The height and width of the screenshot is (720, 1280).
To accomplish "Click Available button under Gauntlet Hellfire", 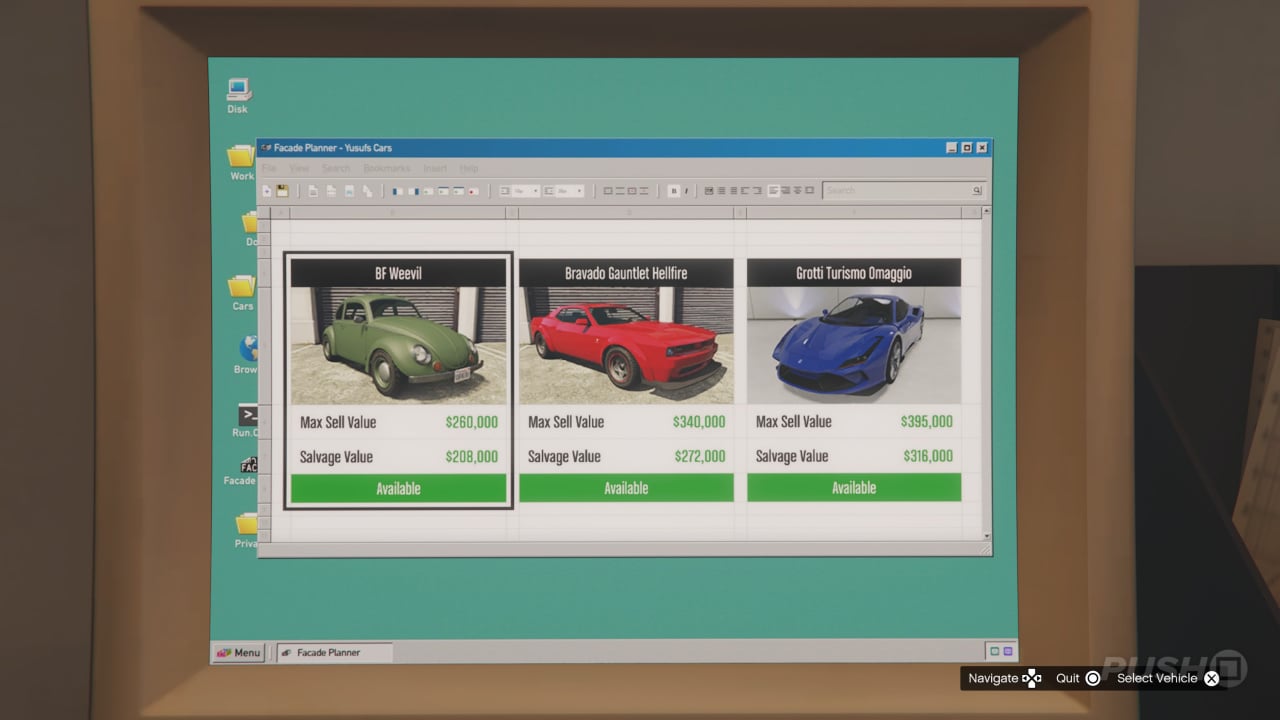I will tap(626, 488).
